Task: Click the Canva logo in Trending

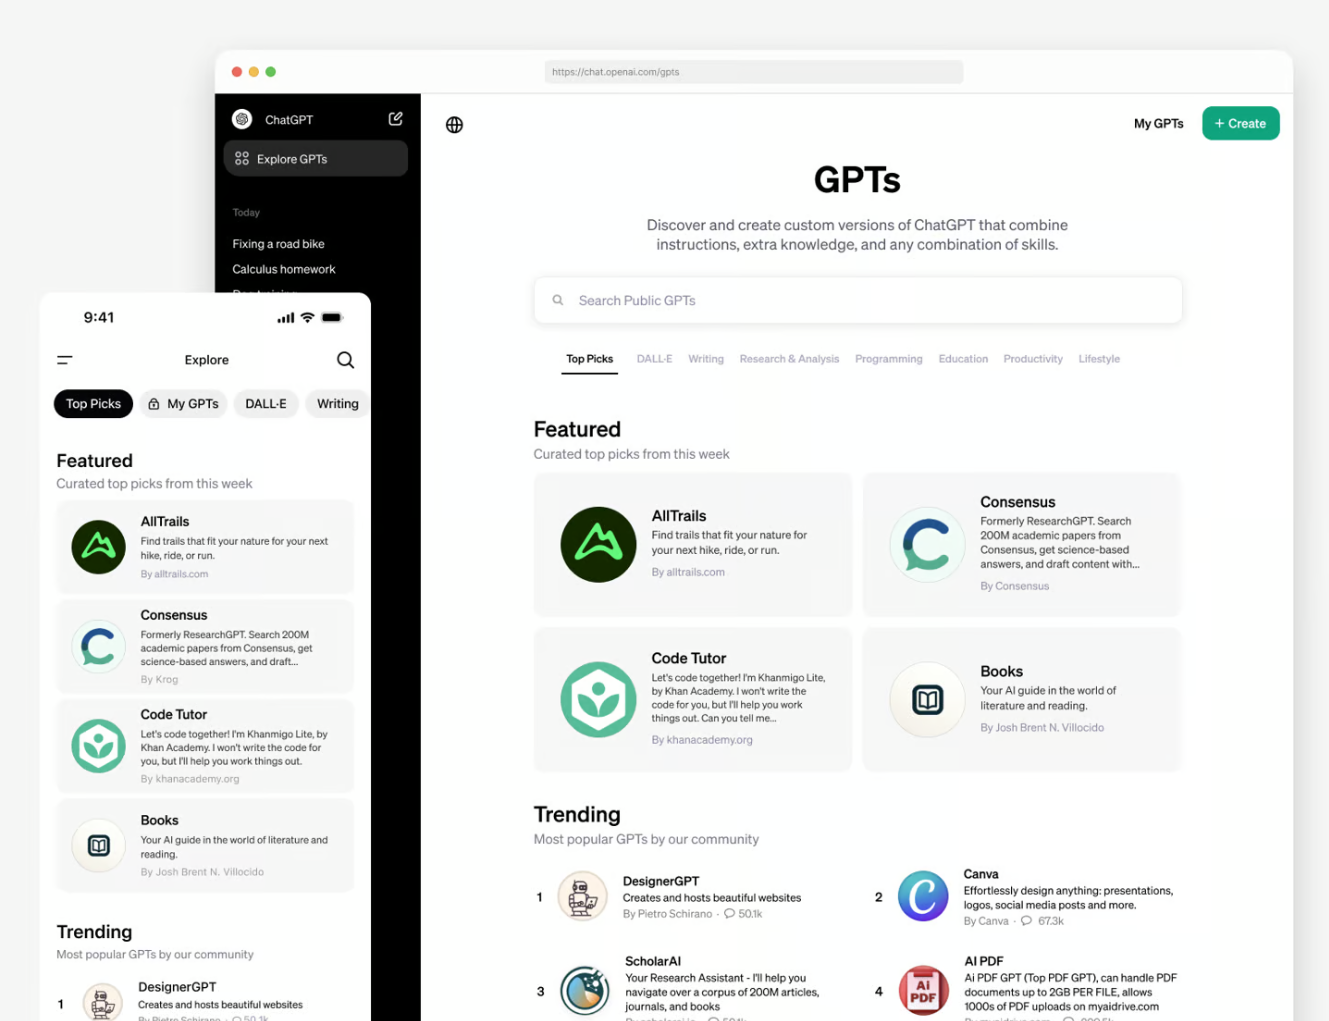Action: tap(922, 896)
